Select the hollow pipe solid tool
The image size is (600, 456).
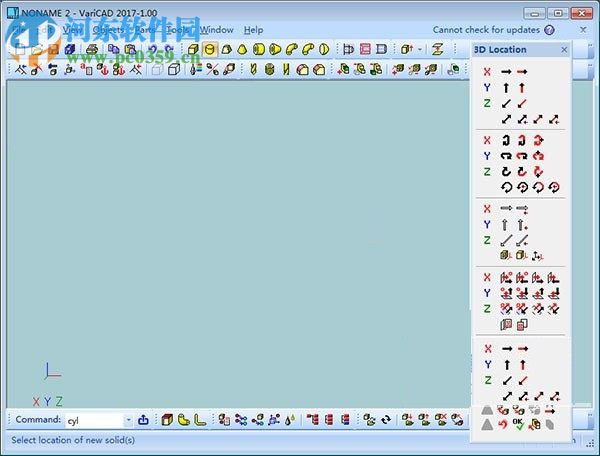pyautogui.click(x=259, y=49)
